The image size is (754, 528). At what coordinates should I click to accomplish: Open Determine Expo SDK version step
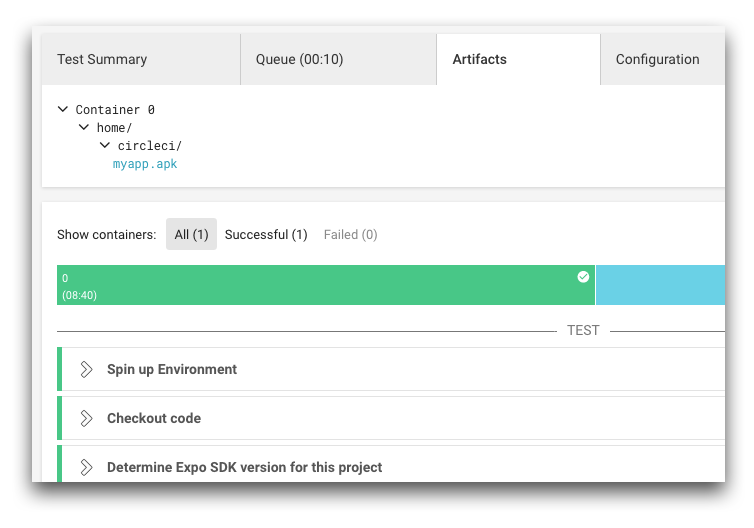391,464
